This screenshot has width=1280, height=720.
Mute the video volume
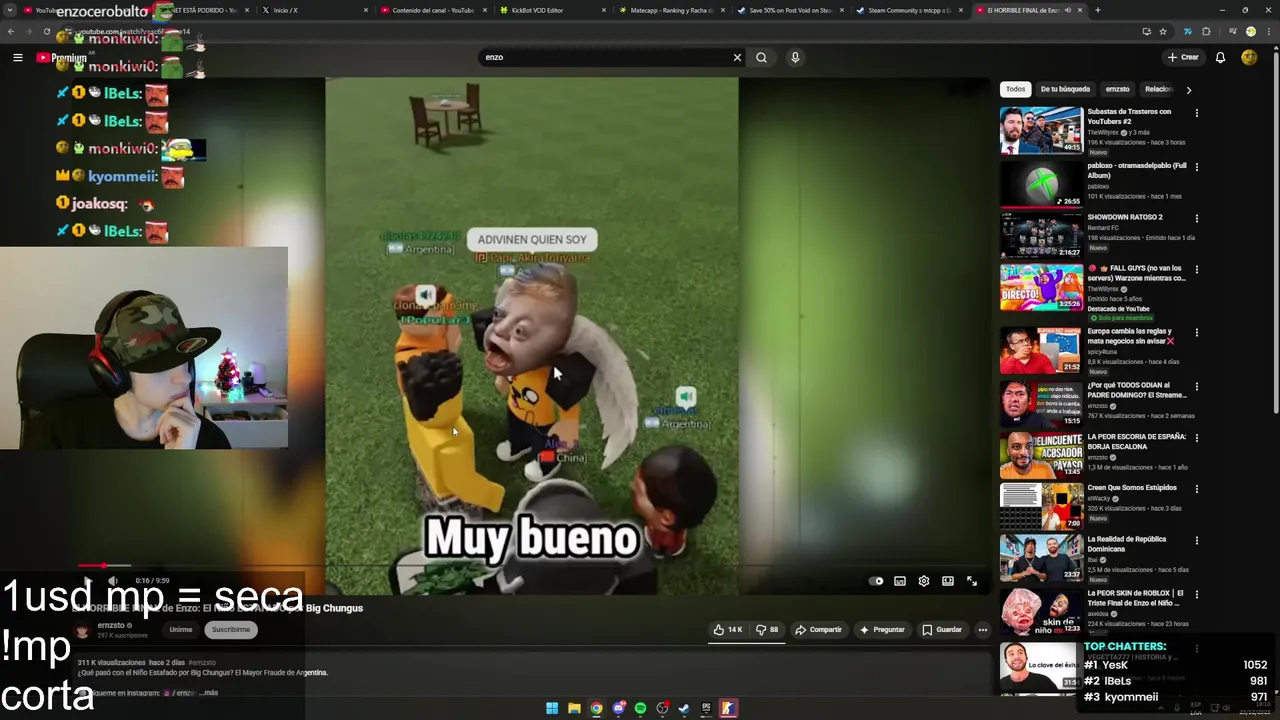(113, 581)
